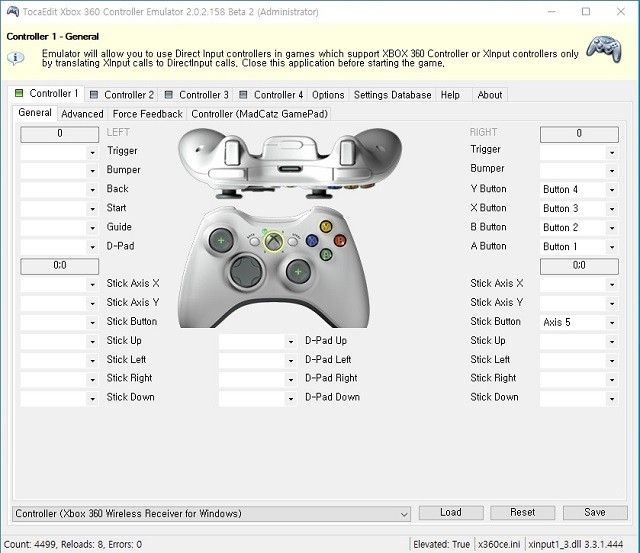This screenshot has height=553, width=640.
Task: Click blue X button on controller image
Action: tap(312, 240)
